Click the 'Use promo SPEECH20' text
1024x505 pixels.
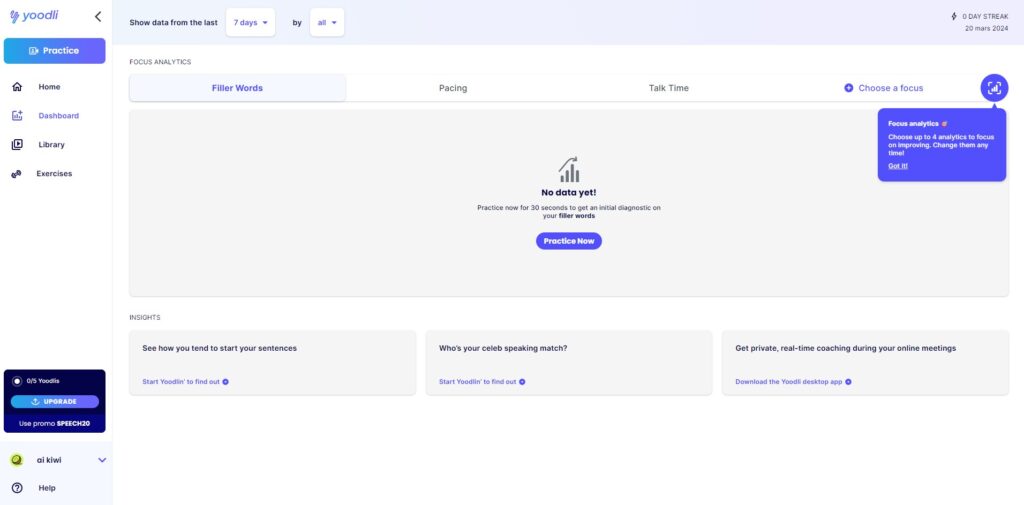[x=54, y=423]
